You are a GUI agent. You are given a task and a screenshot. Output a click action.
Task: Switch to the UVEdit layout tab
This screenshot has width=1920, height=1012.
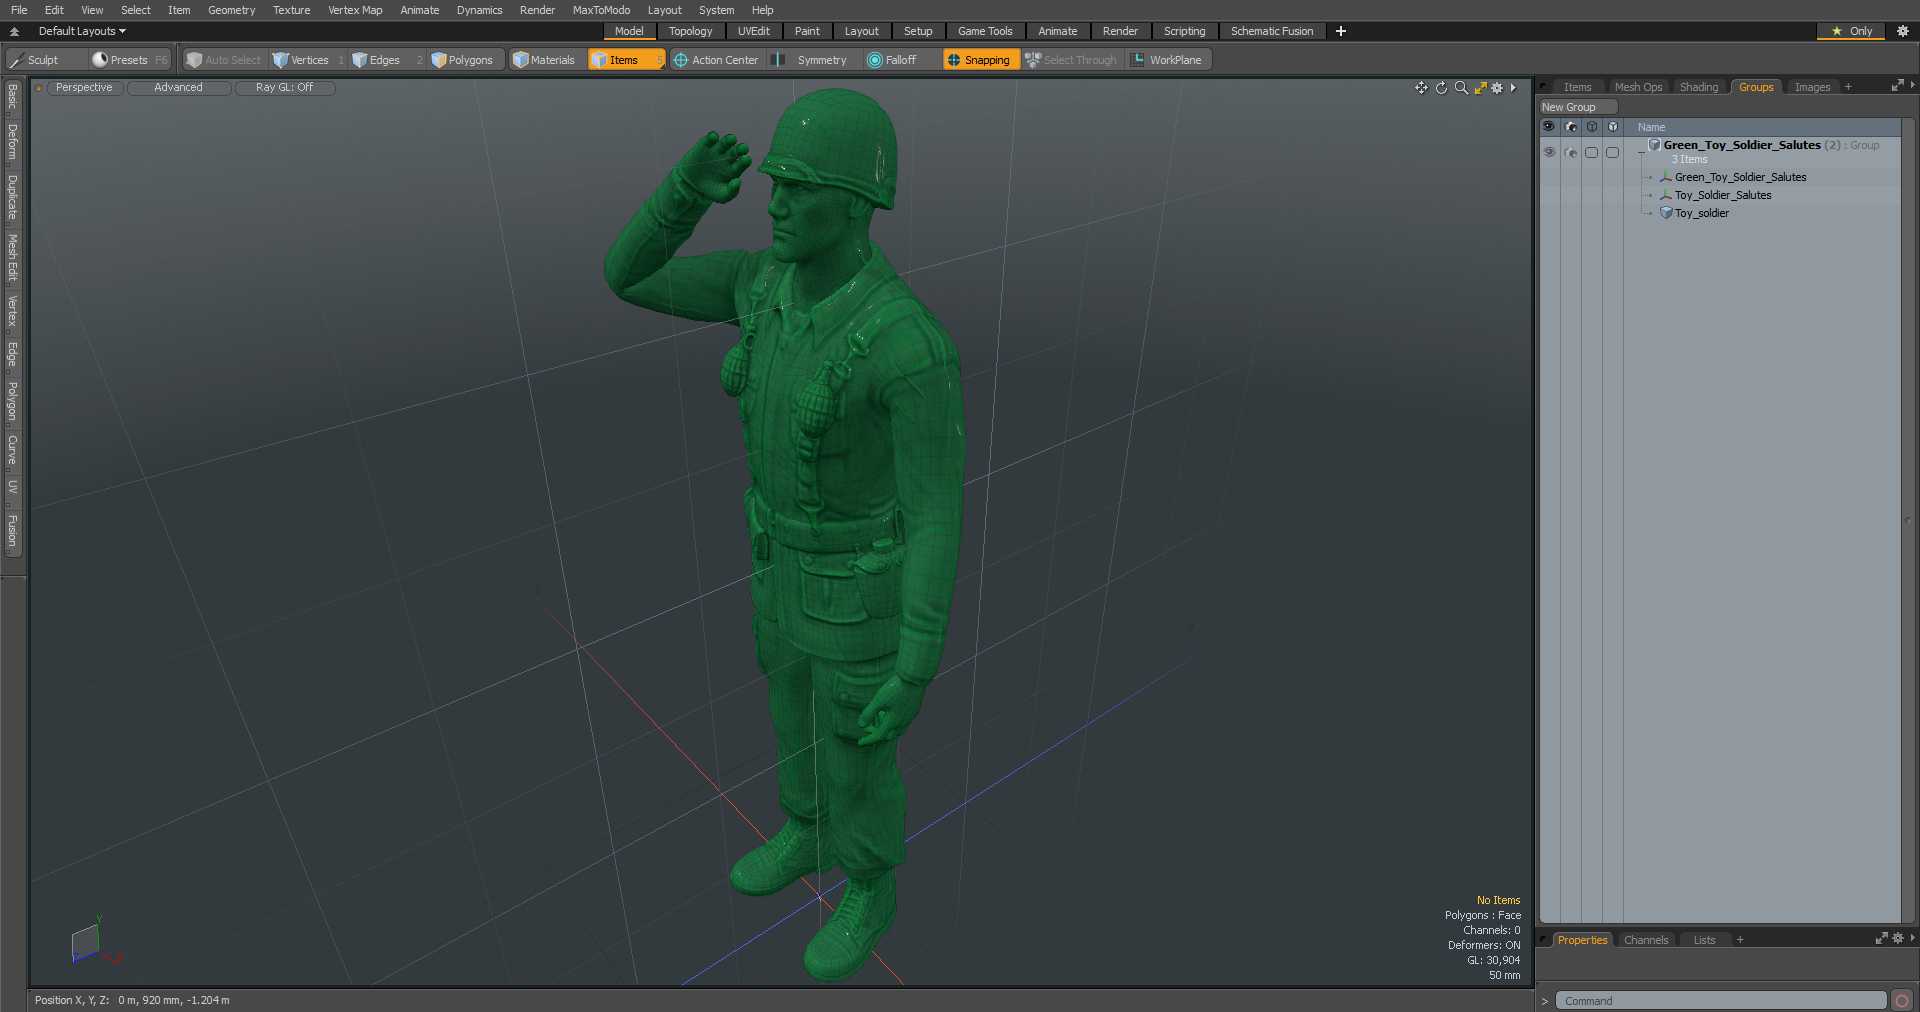coord(753,31)
